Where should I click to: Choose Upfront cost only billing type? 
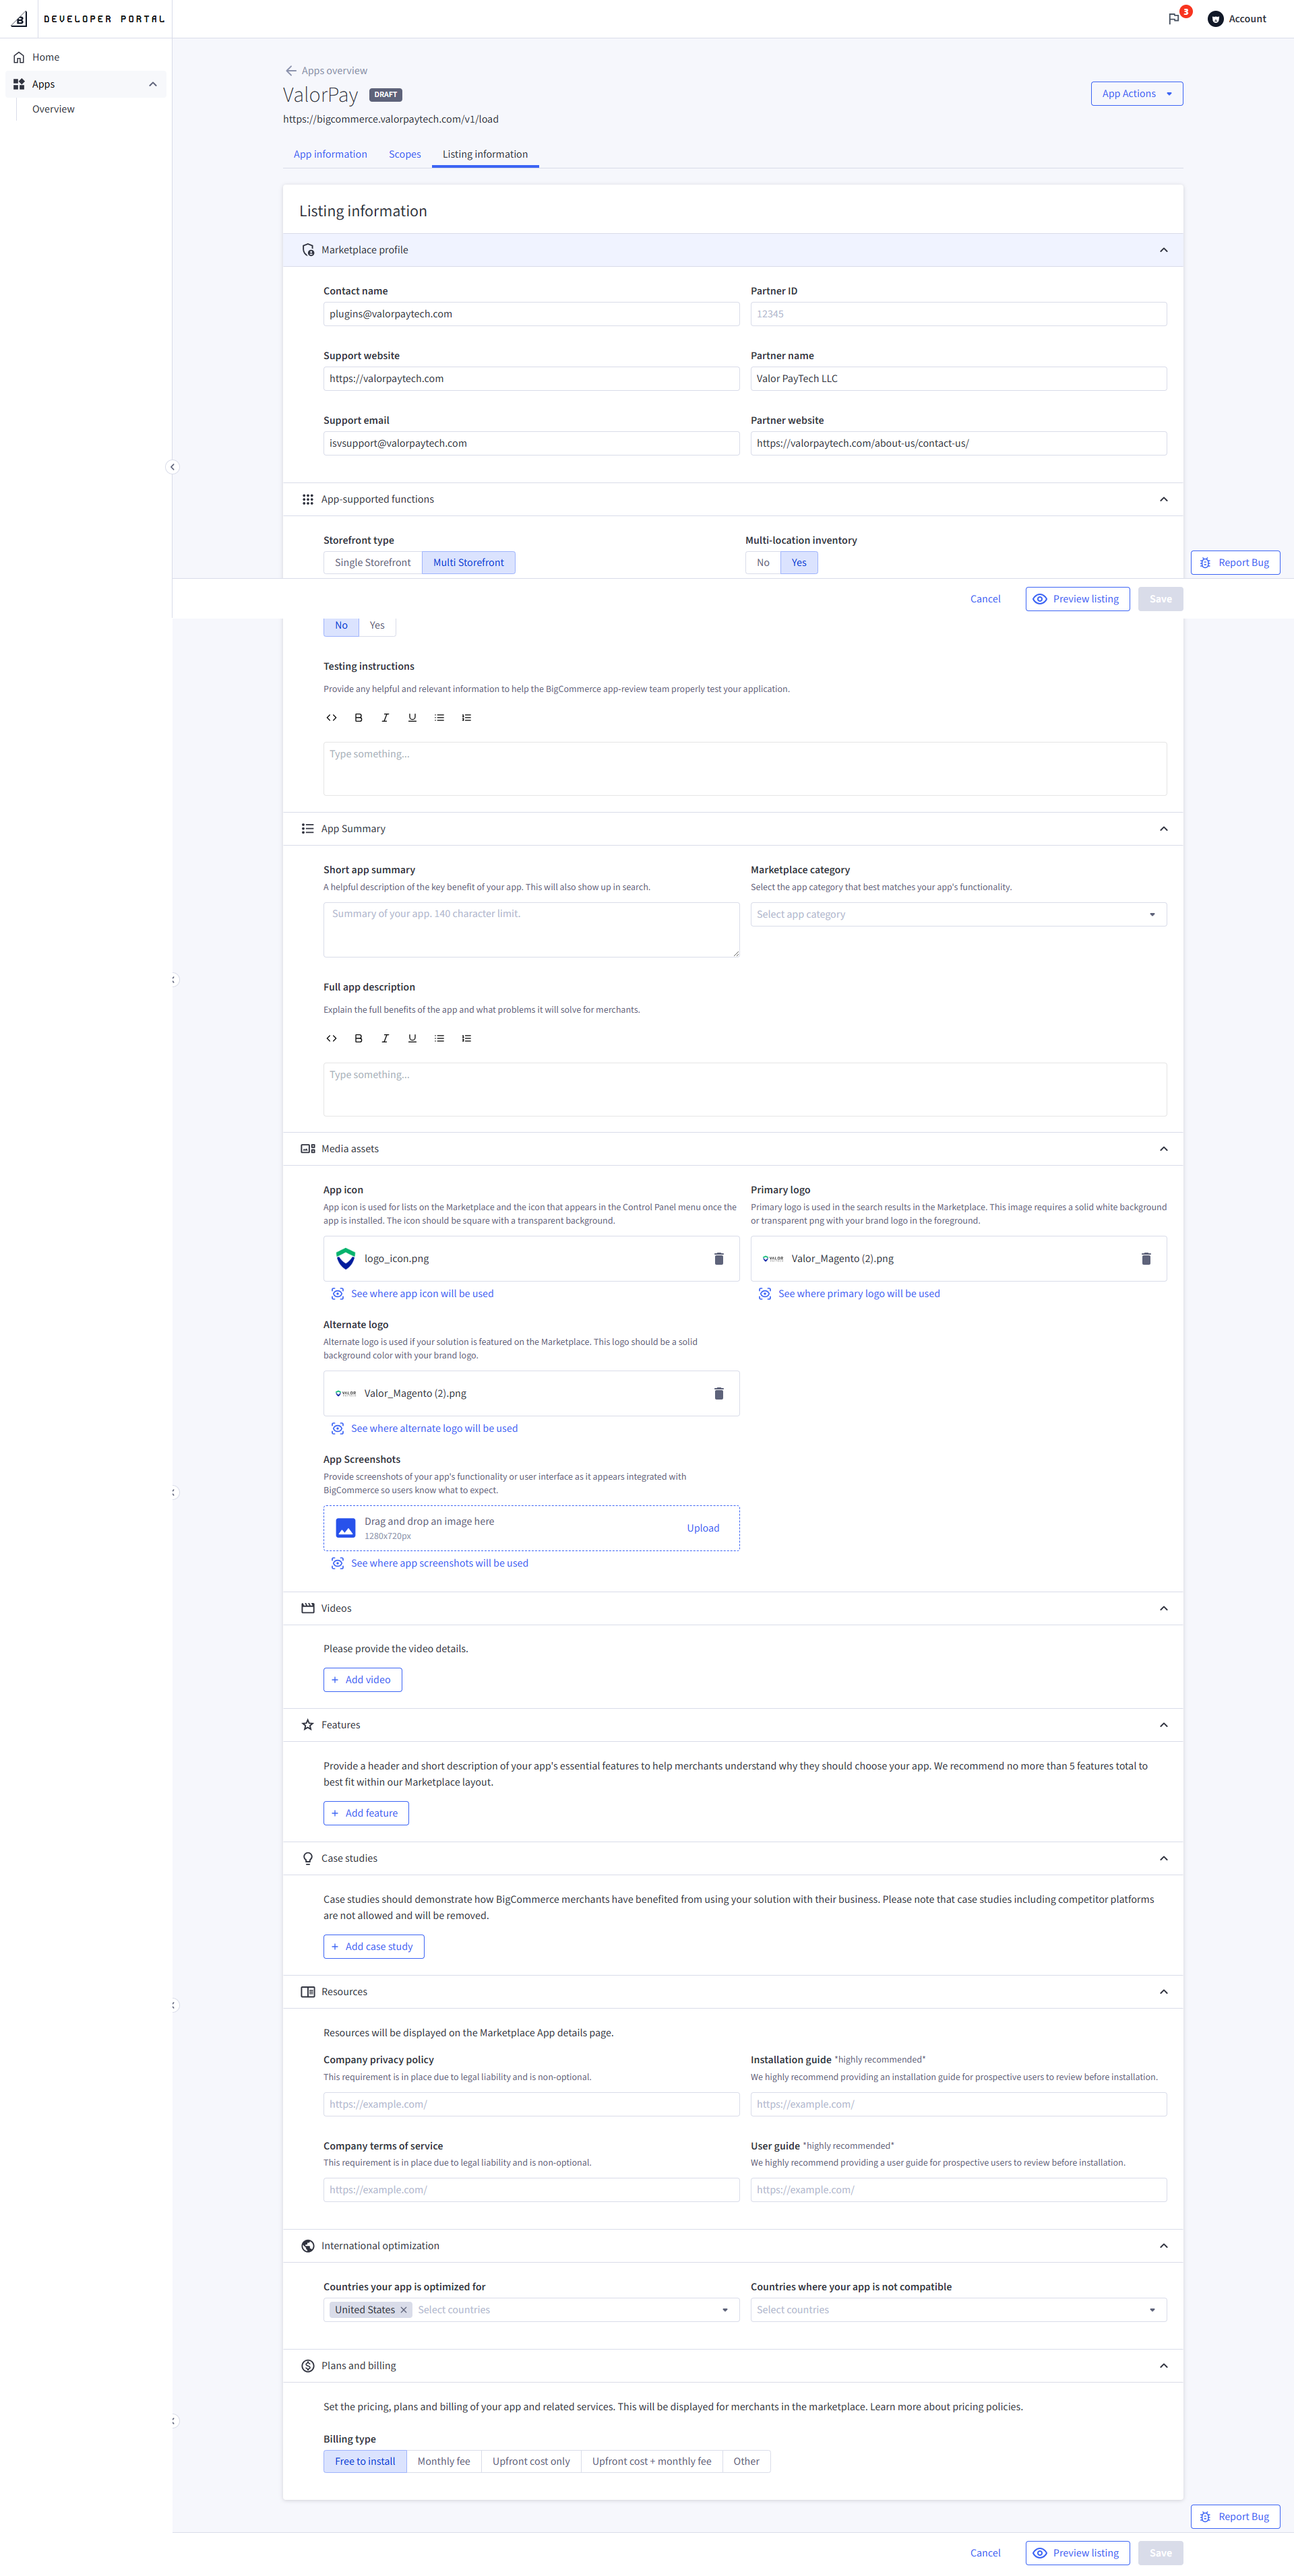[531, 2462]
